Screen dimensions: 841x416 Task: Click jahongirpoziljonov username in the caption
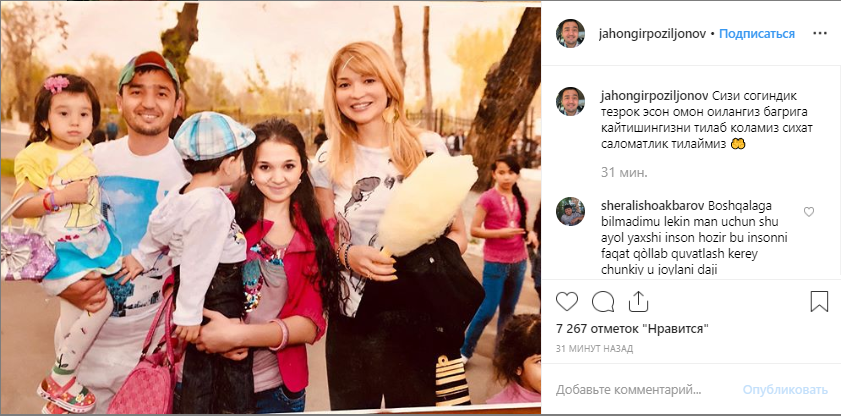coord(654,96)
